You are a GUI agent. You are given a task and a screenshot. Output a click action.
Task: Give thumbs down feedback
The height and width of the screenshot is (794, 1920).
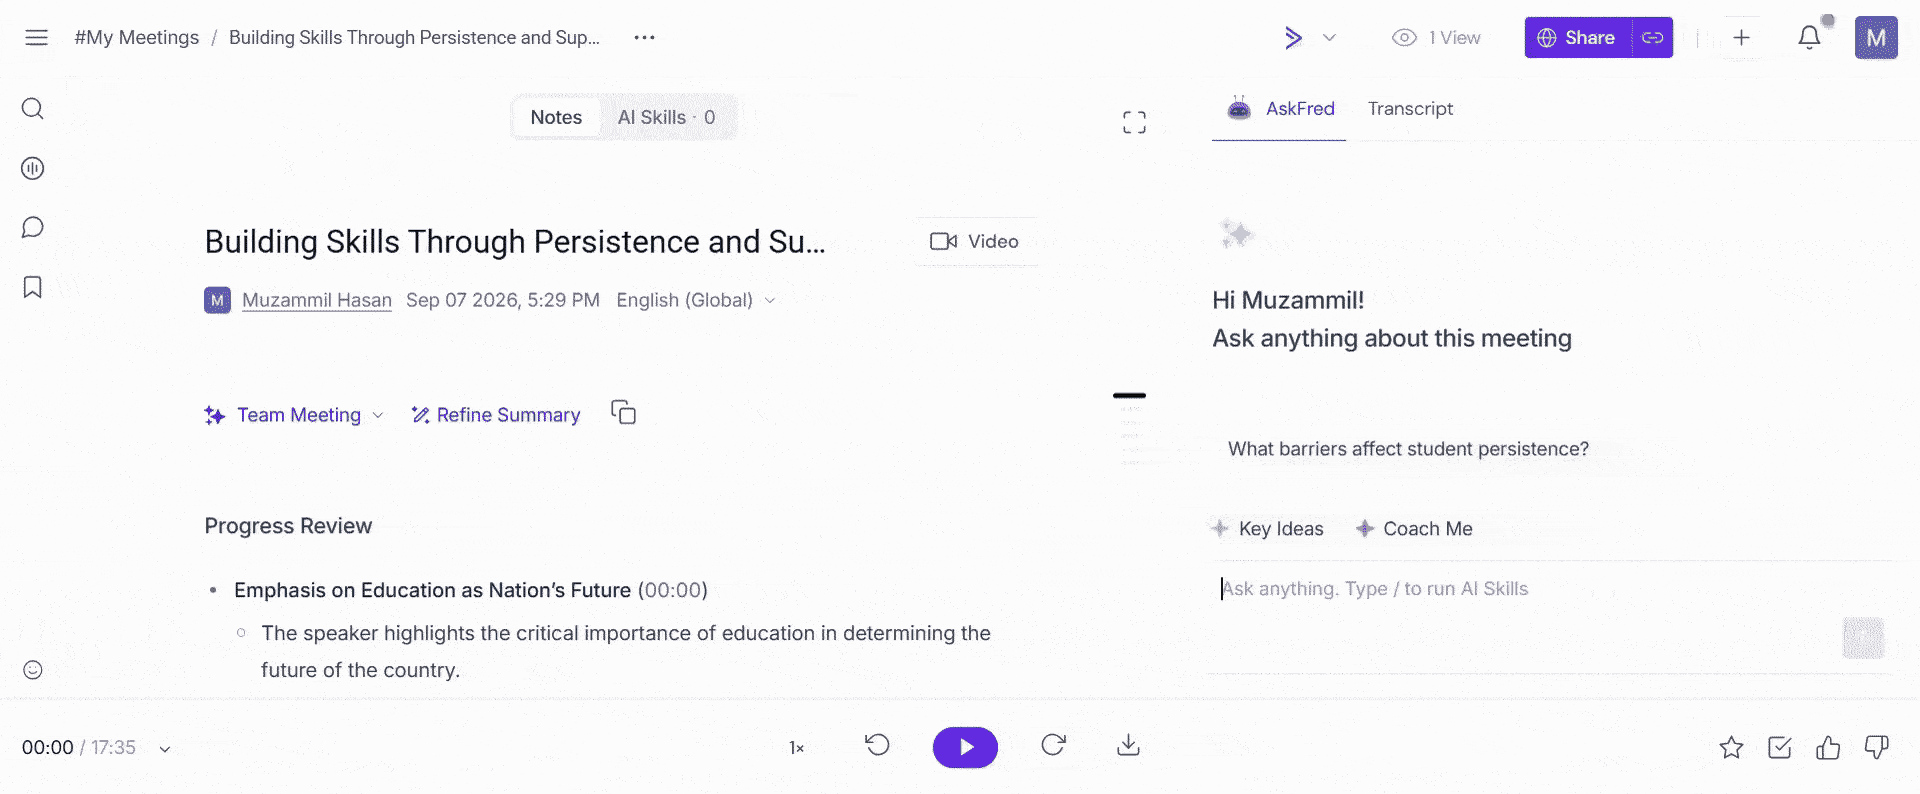tap(1877, 748)
